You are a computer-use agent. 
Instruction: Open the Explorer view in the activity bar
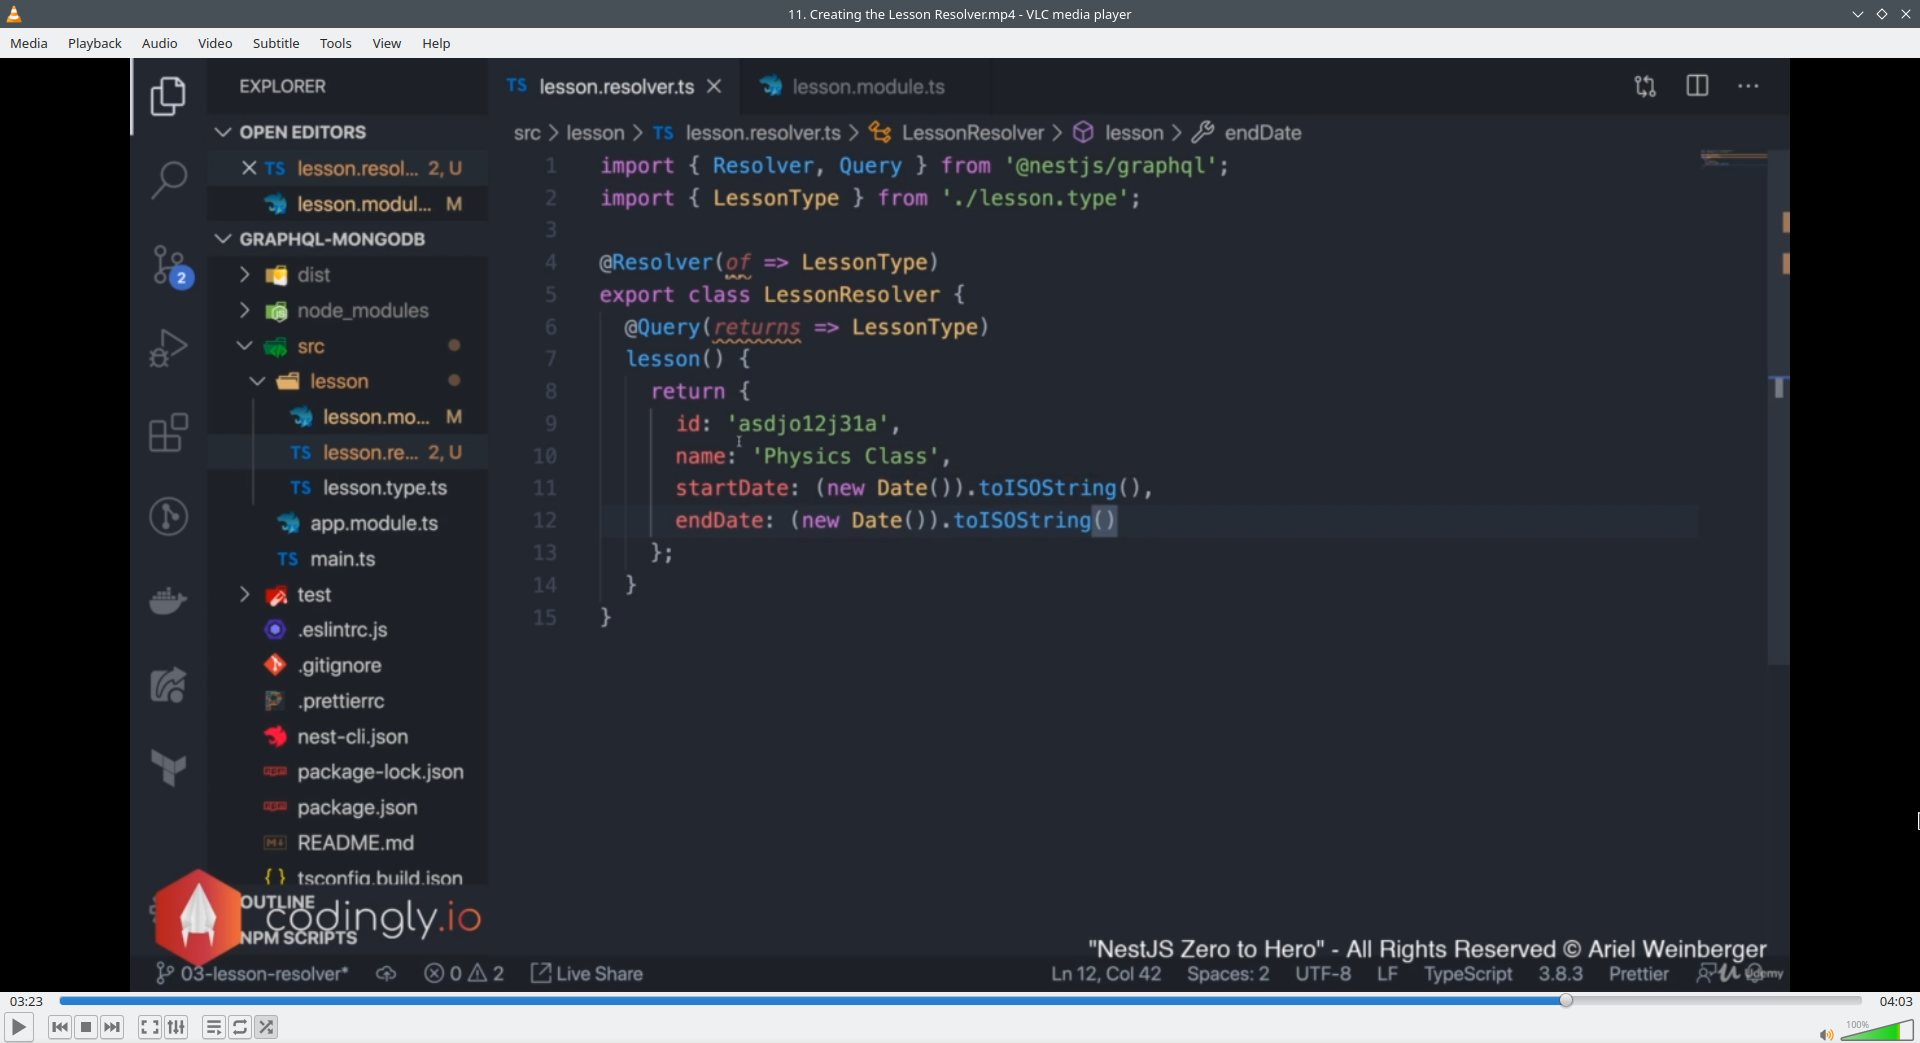point(168,96)
